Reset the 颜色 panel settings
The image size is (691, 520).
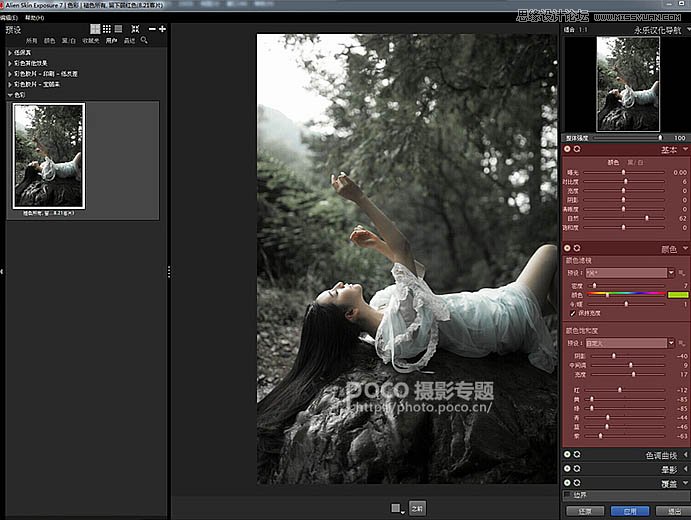click(x=577, y=248)
